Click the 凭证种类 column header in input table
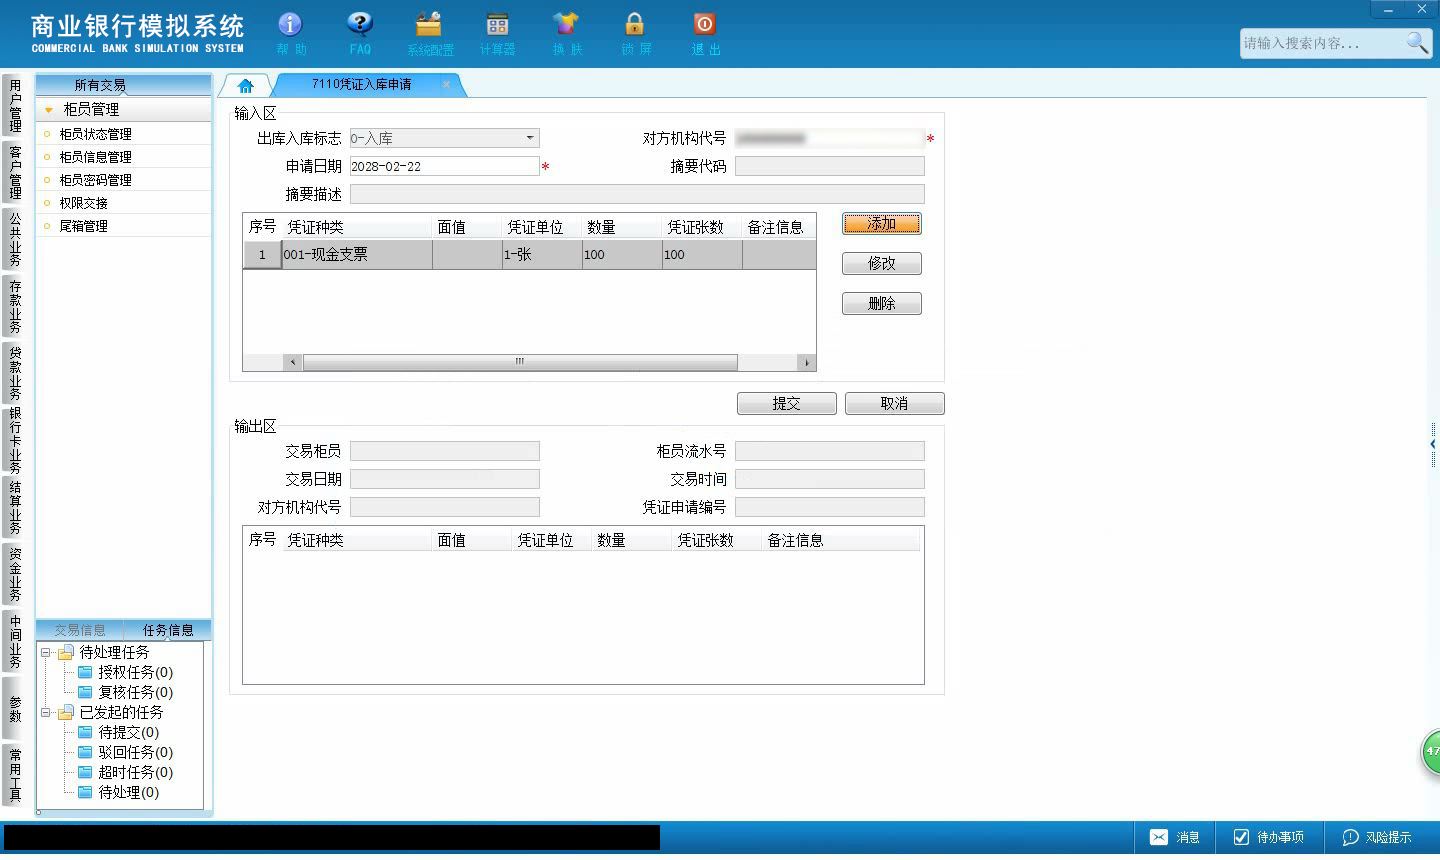The width and height of the screenshot is (1440, 860). pos(356,227)
